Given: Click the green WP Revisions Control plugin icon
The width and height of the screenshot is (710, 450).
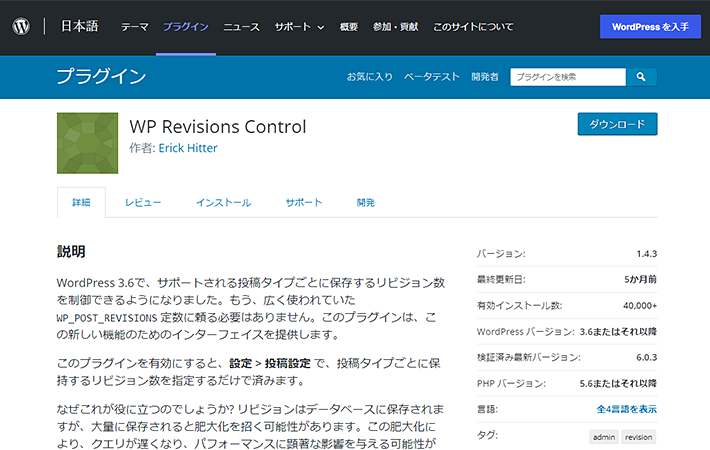Looking at the screenshot, I should point(87,143).
